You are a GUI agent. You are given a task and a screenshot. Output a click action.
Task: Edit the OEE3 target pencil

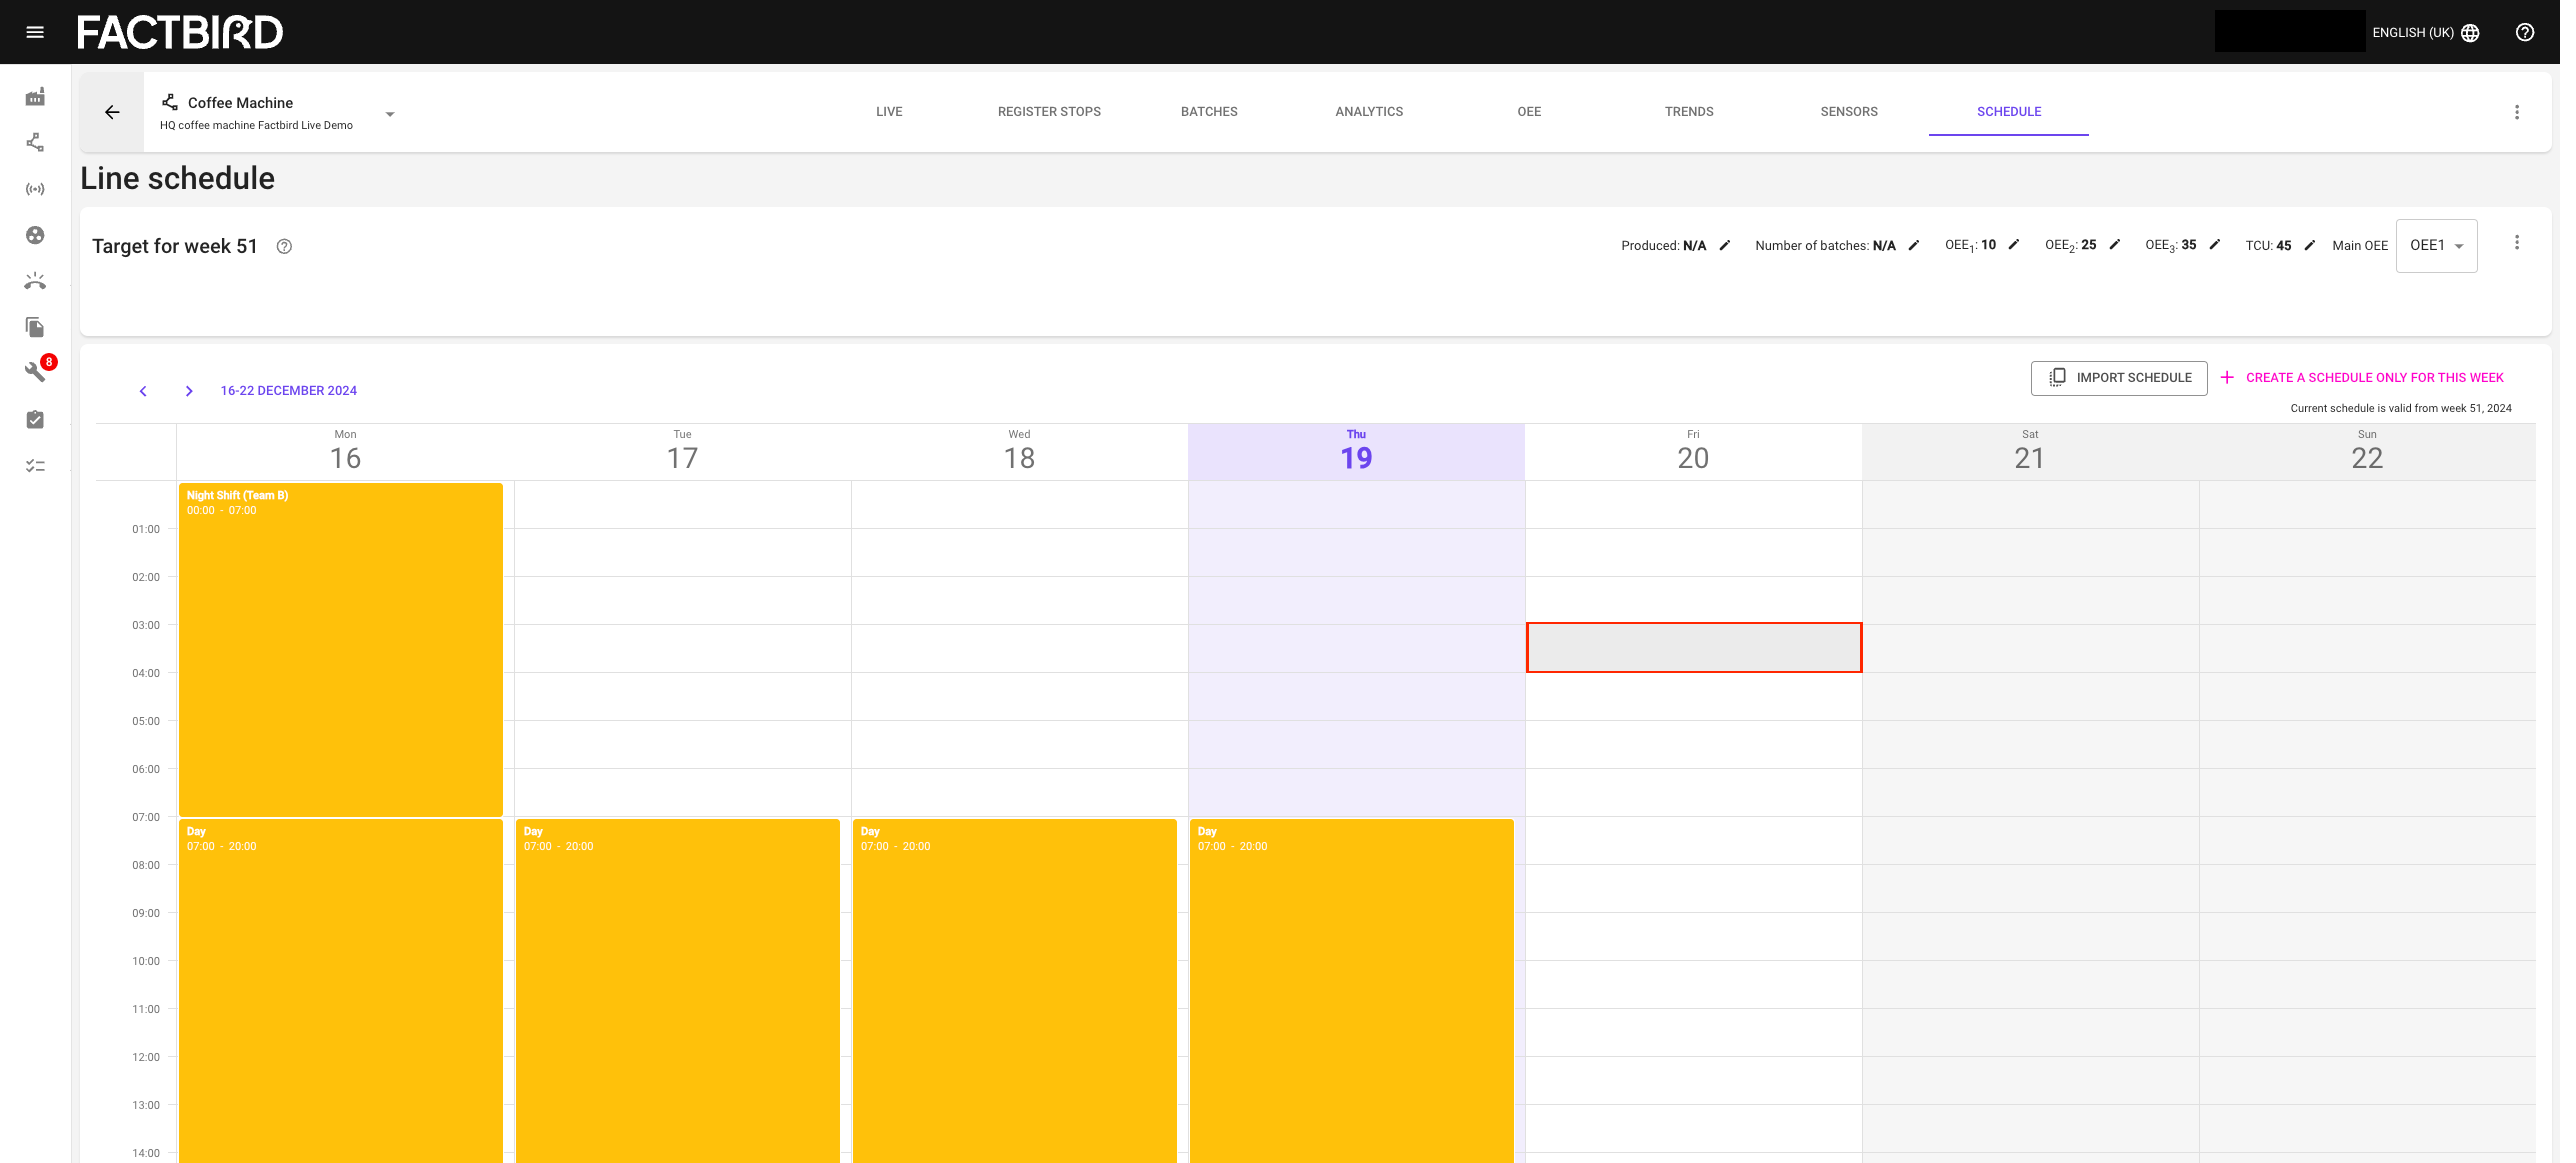coord(2215,244)
